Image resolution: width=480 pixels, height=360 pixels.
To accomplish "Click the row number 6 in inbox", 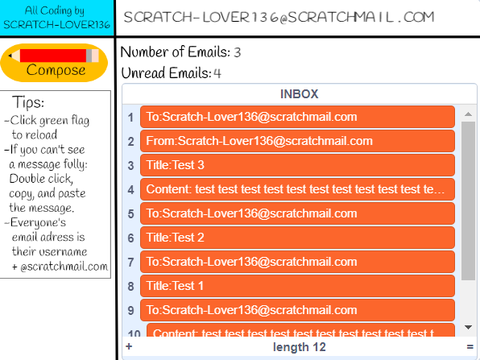I will pyautogui.click(x=131, y=238).
